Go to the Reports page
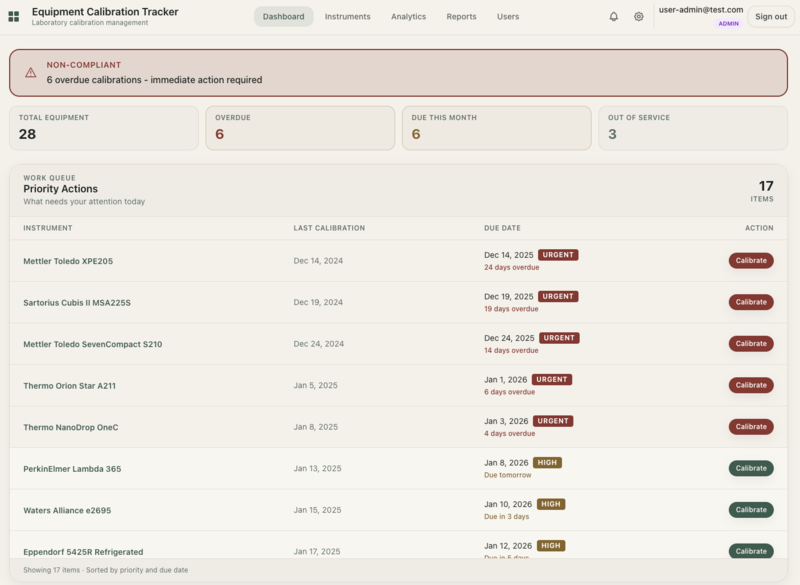This screenshot has width=800, height=585. coord(462,16)
